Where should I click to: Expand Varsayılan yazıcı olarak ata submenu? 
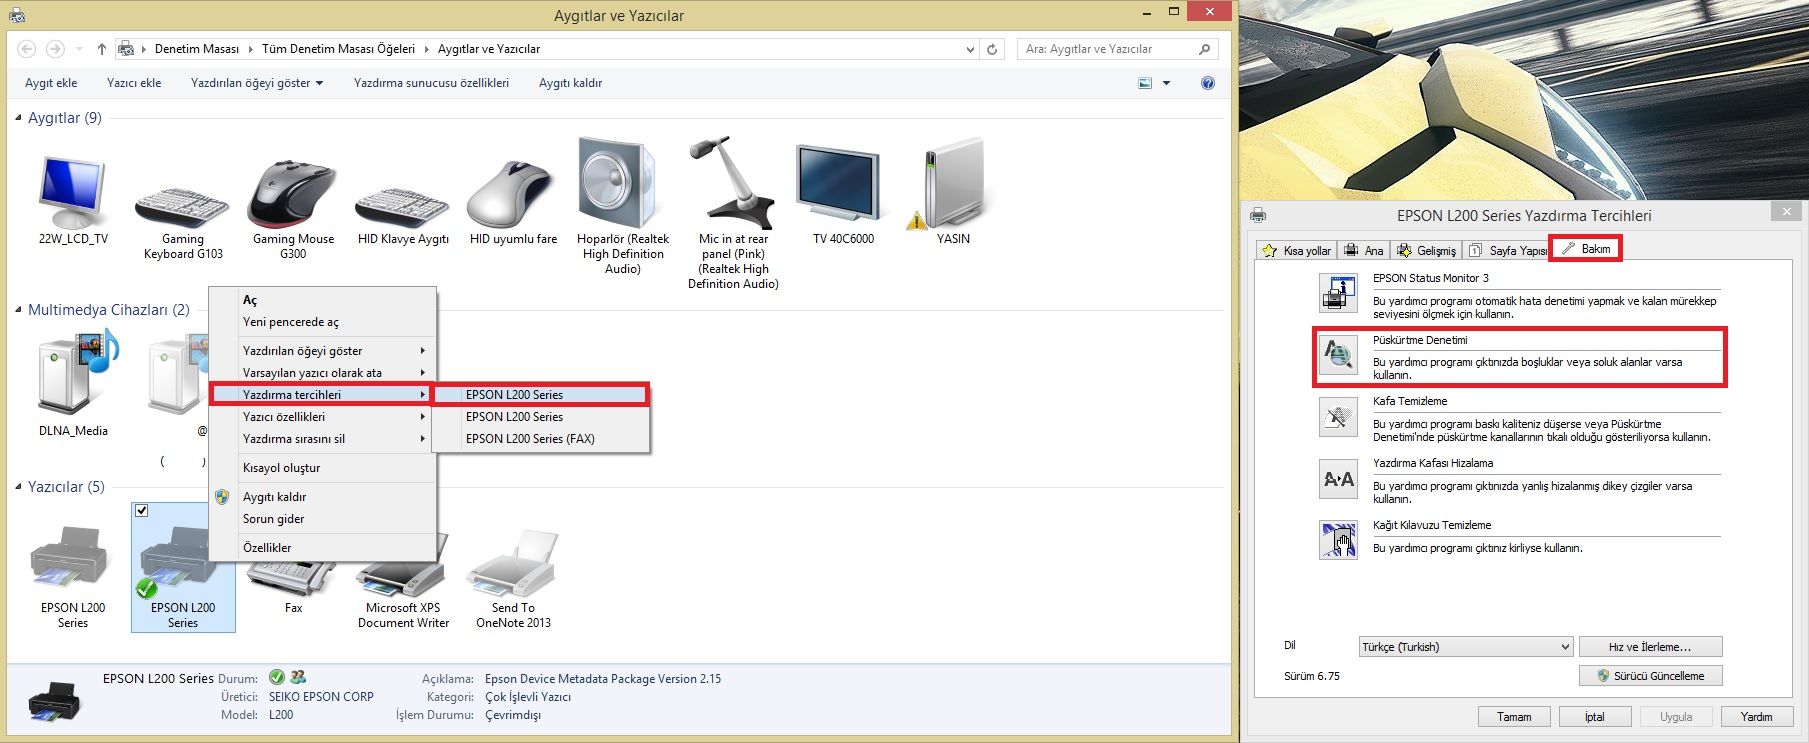323,373
